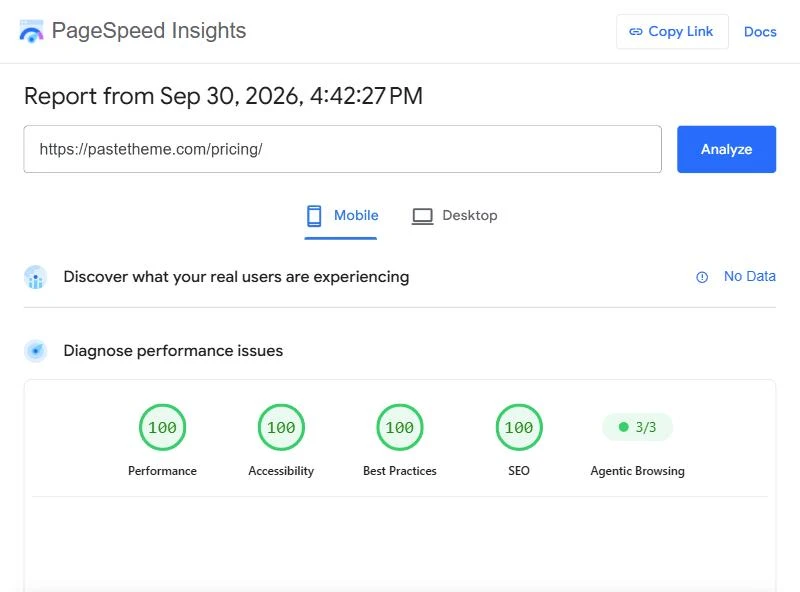The width and height of the screenshot is (800, 592).
Task: Click the mobile phone icon
Action: tap(314, 216)
